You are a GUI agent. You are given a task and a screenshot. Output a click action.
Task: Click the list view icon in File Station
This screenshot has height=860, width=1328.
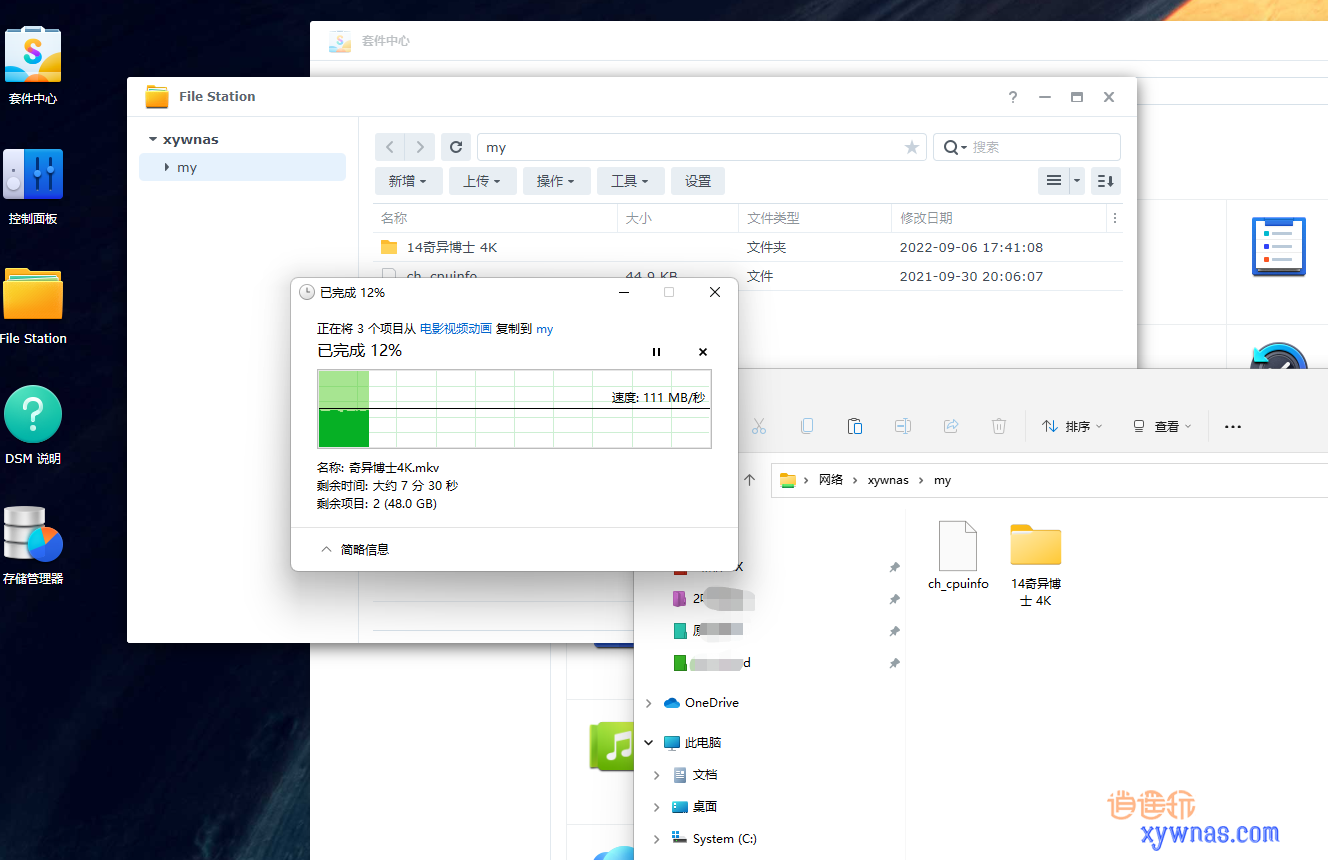coord(1053,181)
